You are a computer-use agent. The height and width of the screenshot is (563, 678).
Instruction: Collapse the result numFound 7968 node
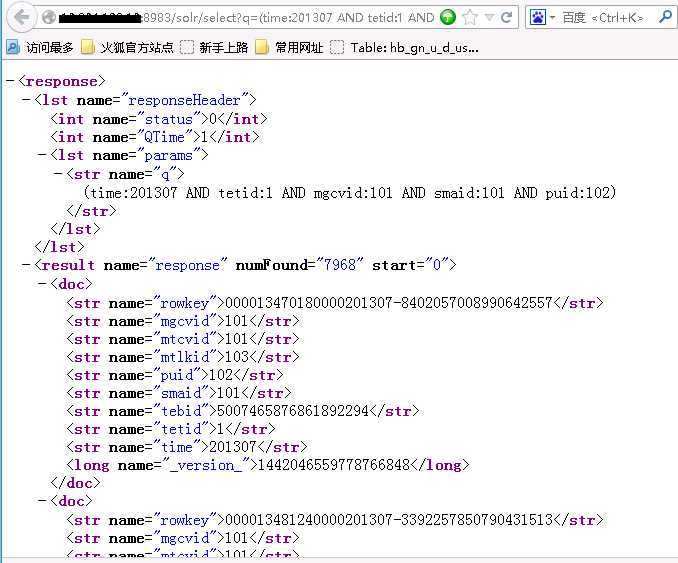pyautogui.click(x=26, y=264)
